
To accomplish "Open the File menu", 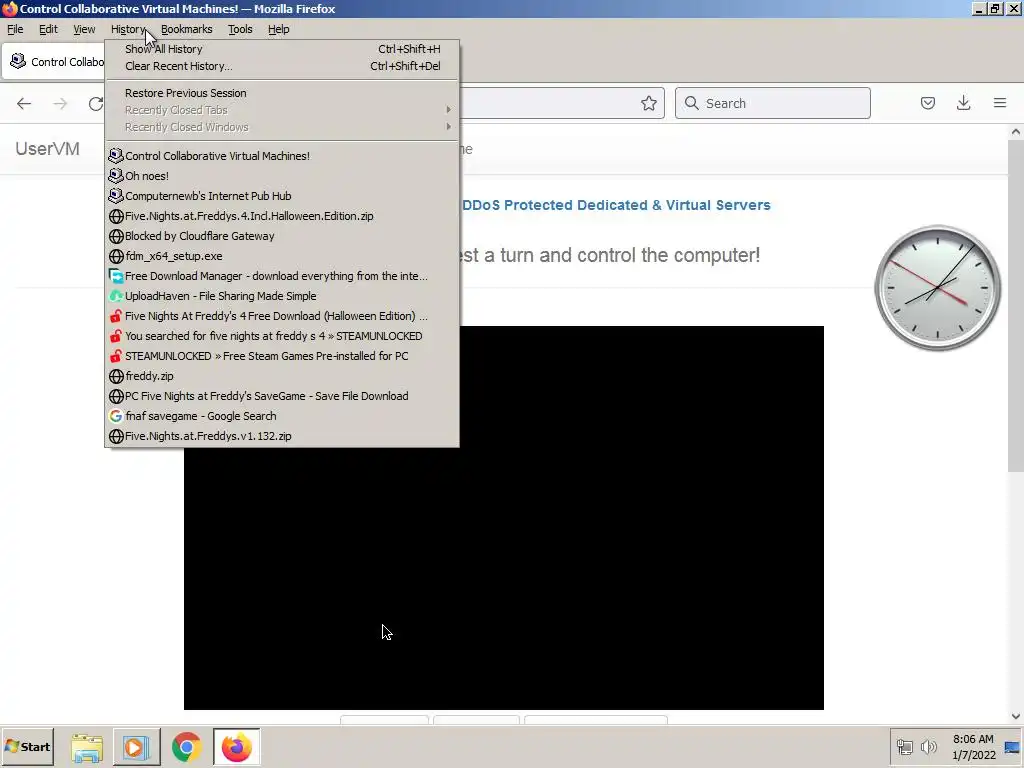I will tap(15, 29).
